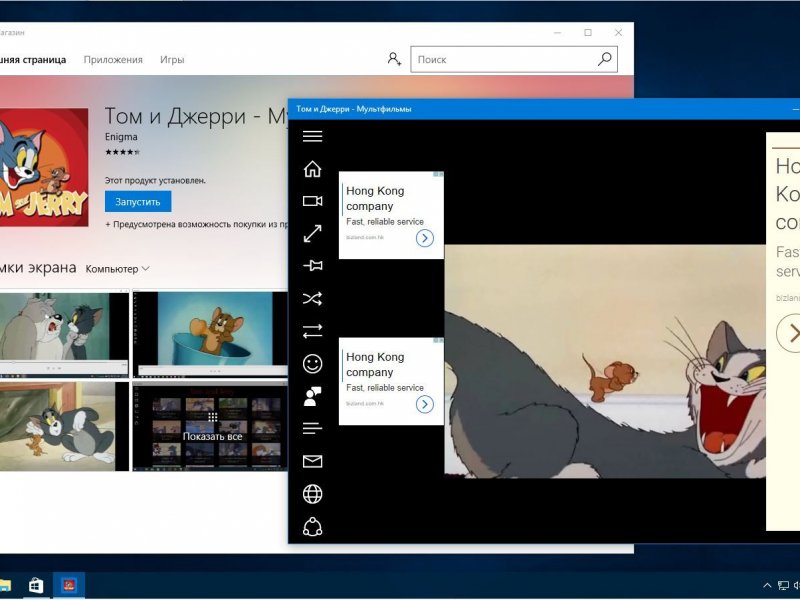Open the hamburger menu in the cartoon app
The width and height of the screenshot is (800, 600).
tap(312, 136)
